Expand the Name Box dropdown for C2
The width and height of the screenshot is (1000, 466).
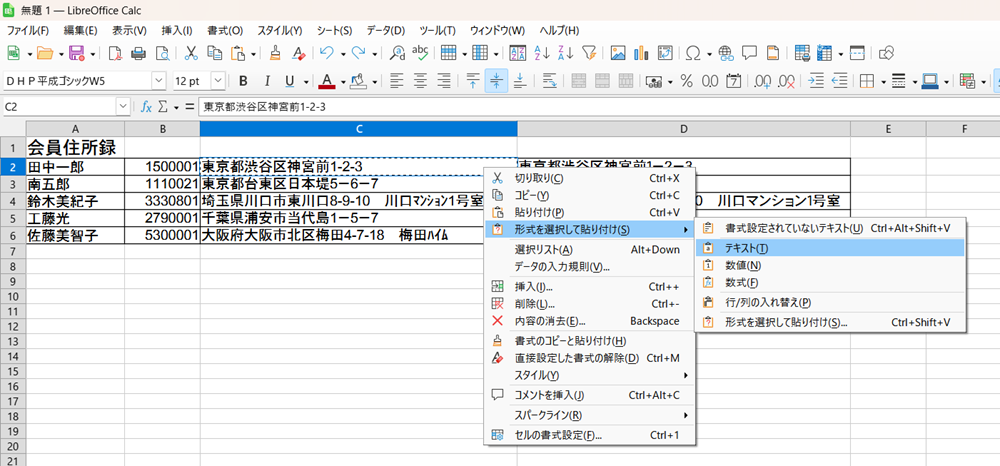[123, 107]
